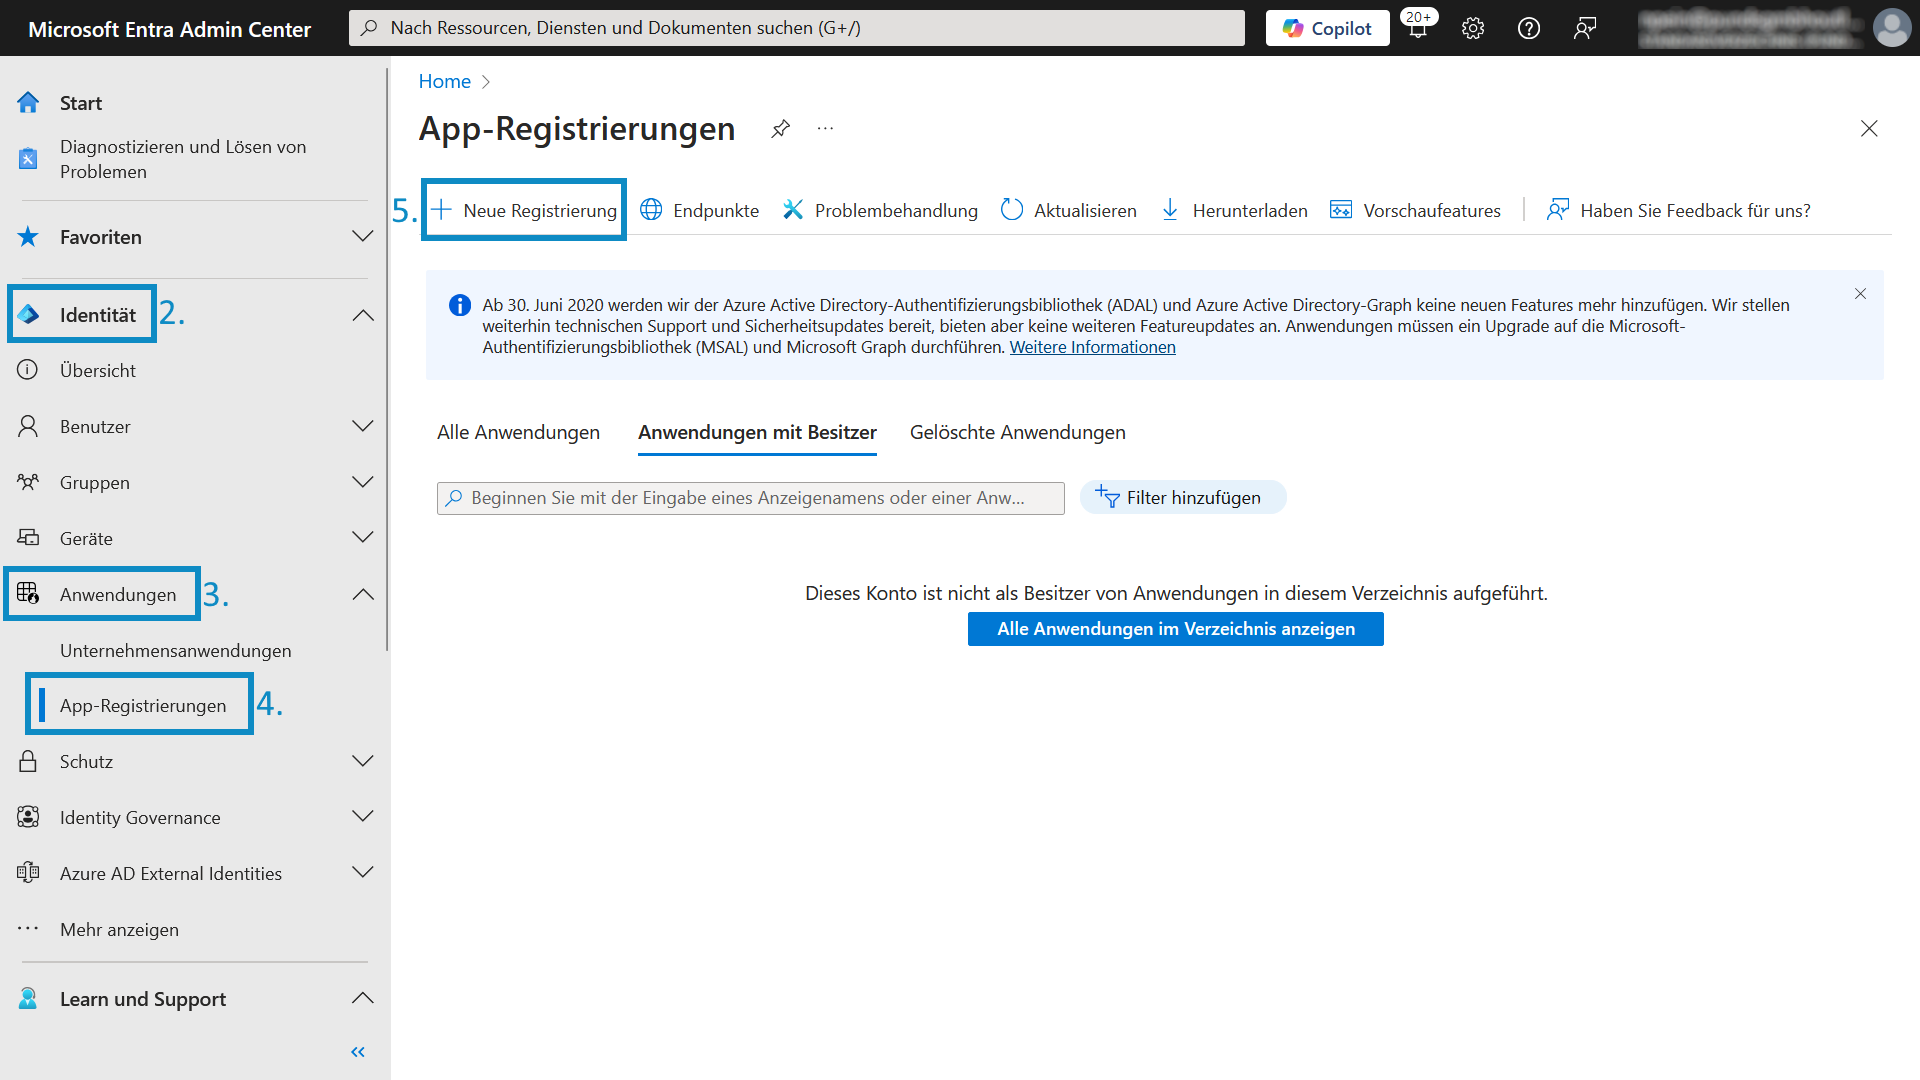Focus the Anzeigenamen application search field
1920x1080 pixels.
pos(750,498)
